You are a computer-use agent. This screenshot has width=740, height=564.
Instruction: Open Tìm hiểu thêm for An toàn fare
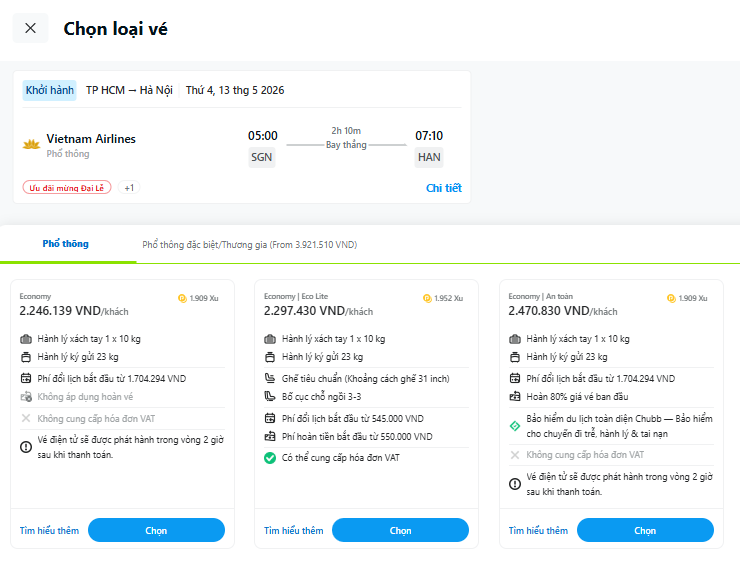point(538,531)
